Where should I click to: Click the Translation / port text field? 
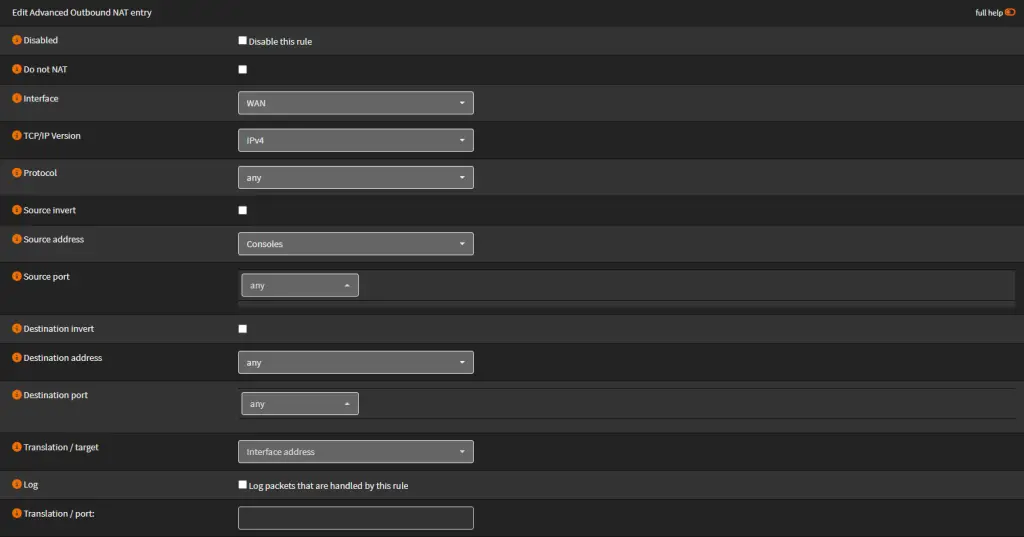pos(355,518)
